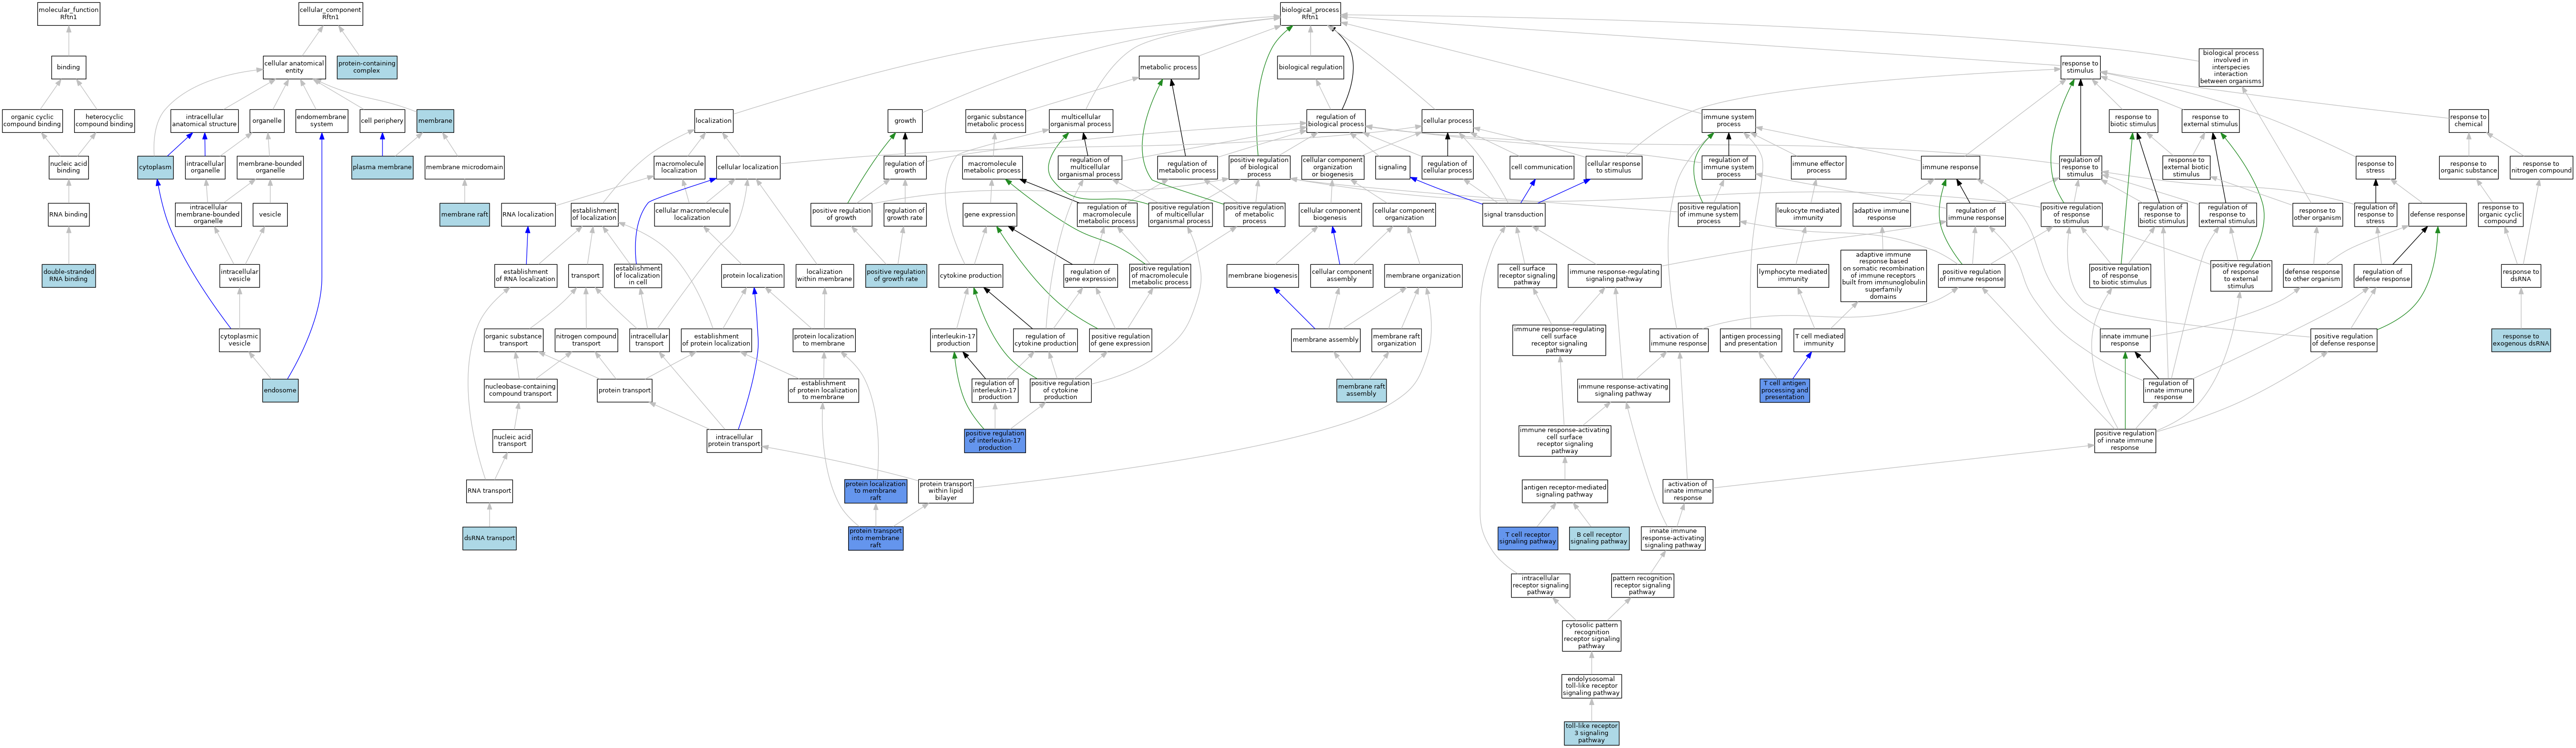Select the 'dsRNA transport' node
Viewport: 2576px width, 748px height.
coord(490,538)
